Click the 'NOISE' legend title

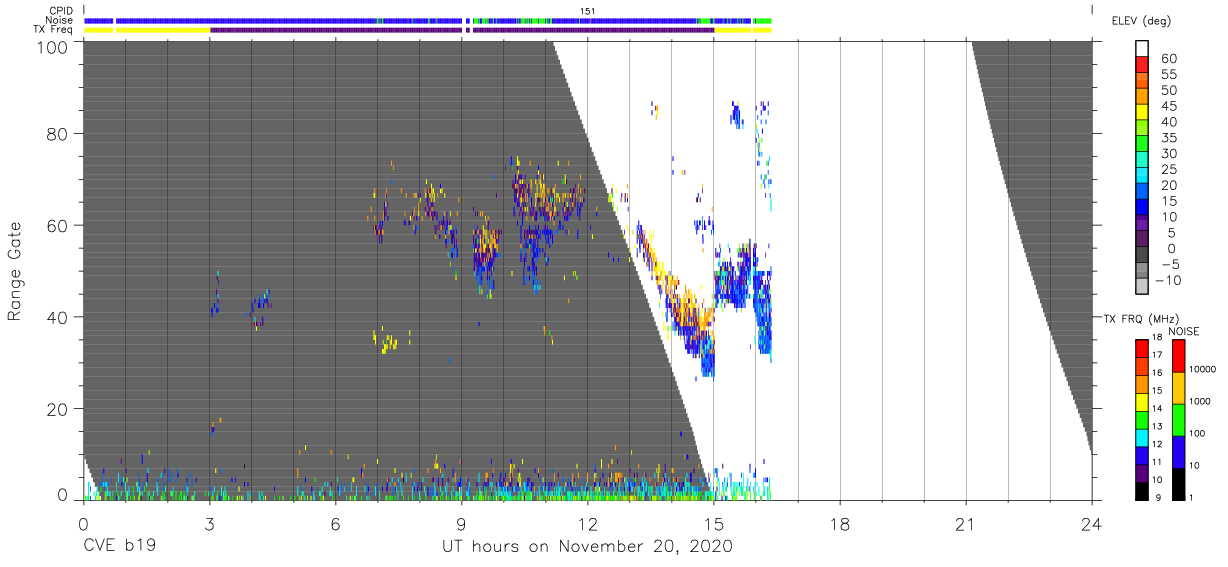(1185, 331)
